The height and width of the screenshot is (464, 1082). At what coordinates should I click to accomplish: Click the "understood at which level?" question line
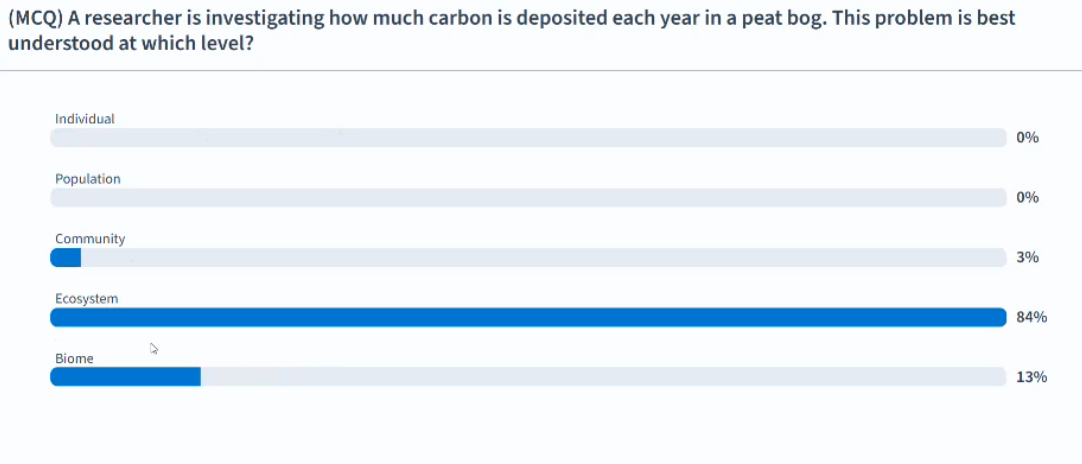click(130, 45)
